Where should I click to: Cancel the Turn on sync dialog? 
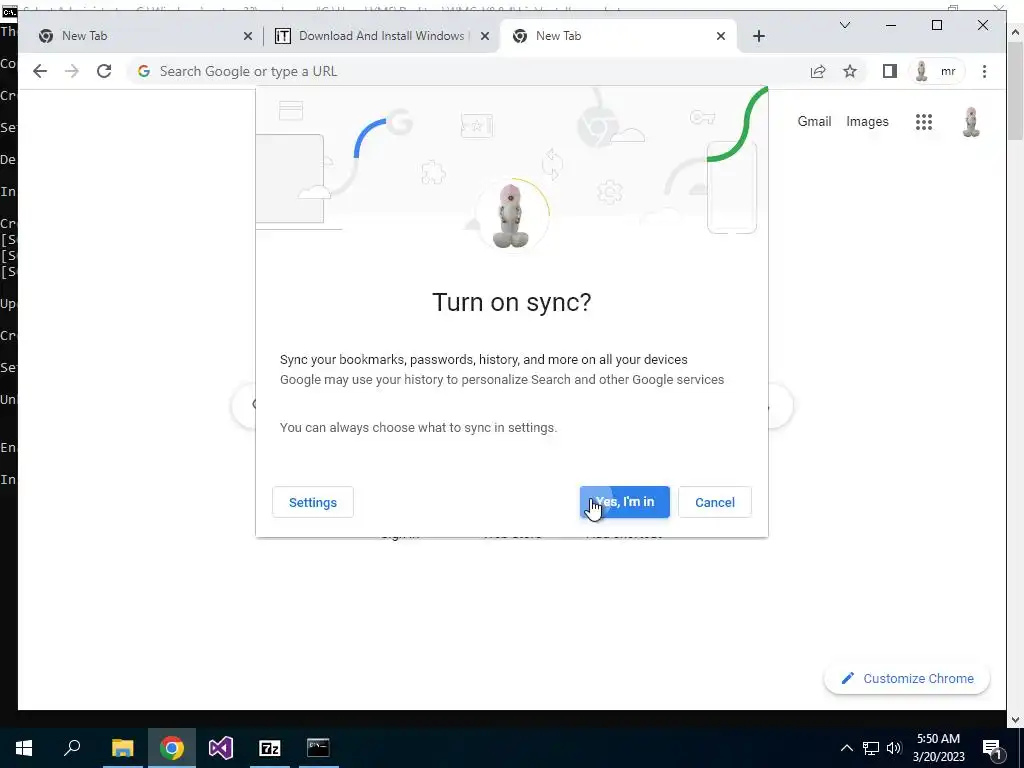pyautogui.click(x=714, y=502)
